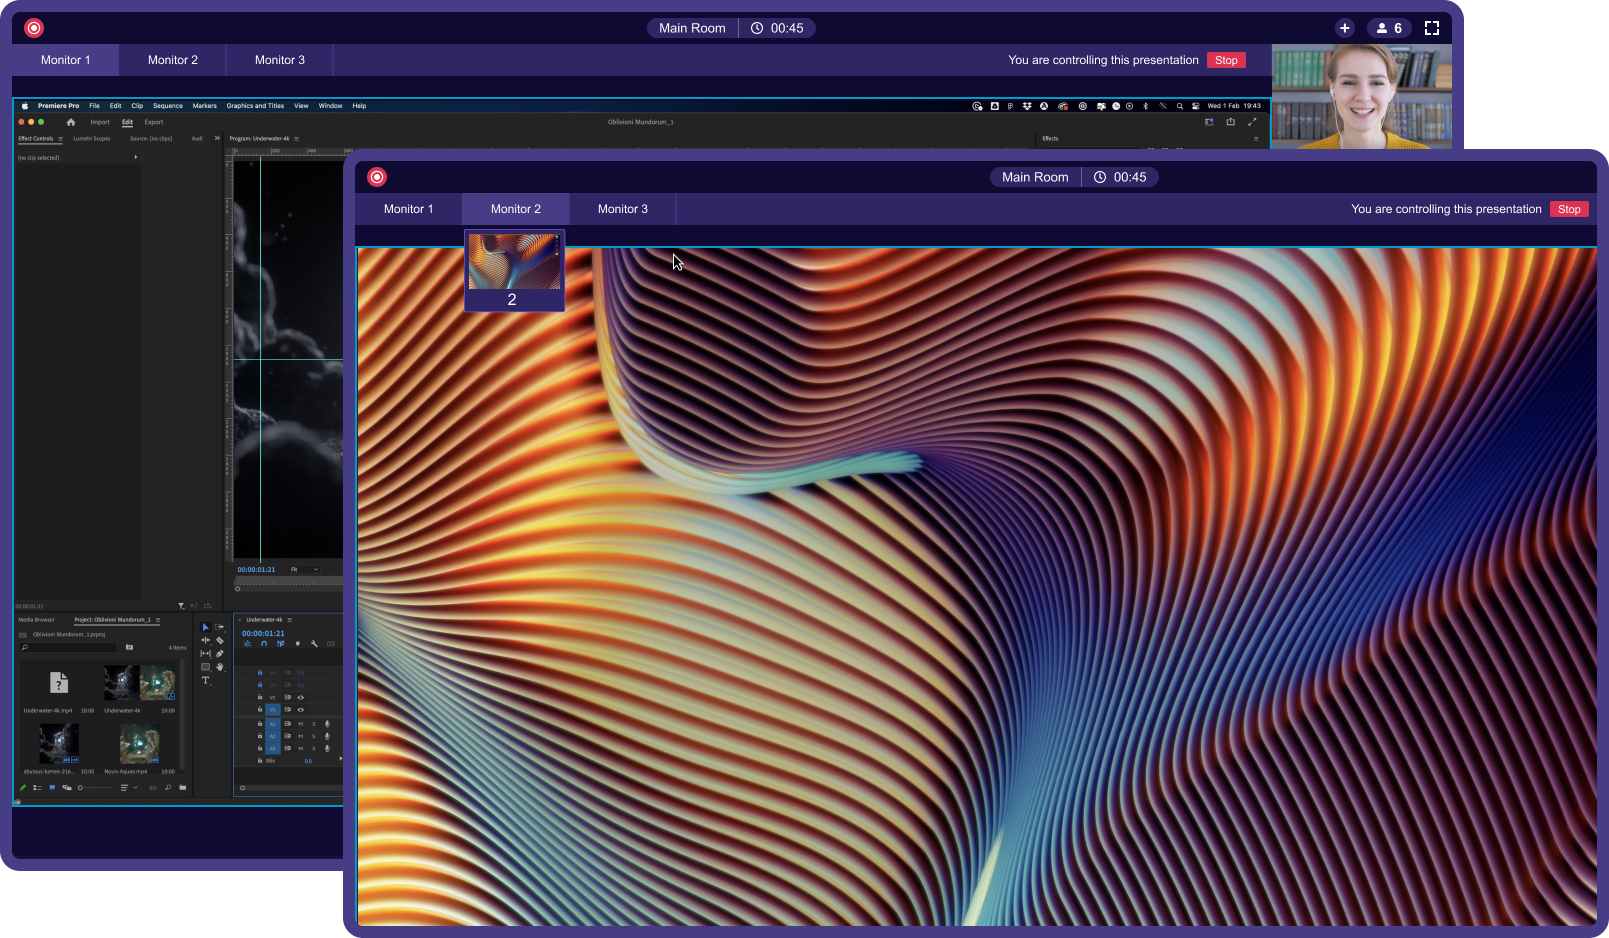Open the Underwater-4k timeline panel menu
The width and height of the screenshot is (1609, 938).
tap(289, 620)
